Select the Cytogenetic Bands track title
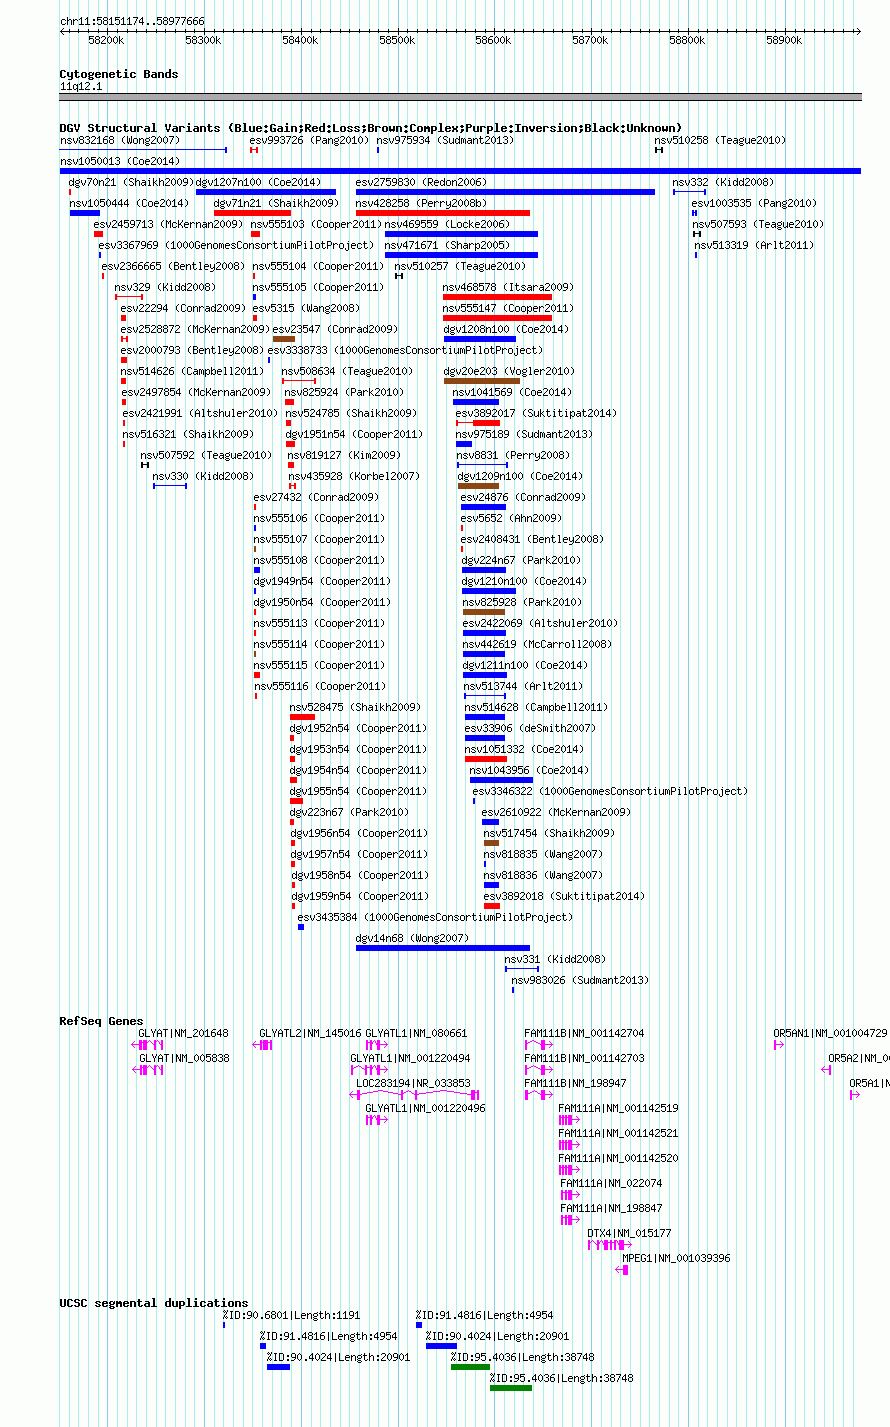The width and height of the screenshot is (890, 1427). (x=119, y=74)
